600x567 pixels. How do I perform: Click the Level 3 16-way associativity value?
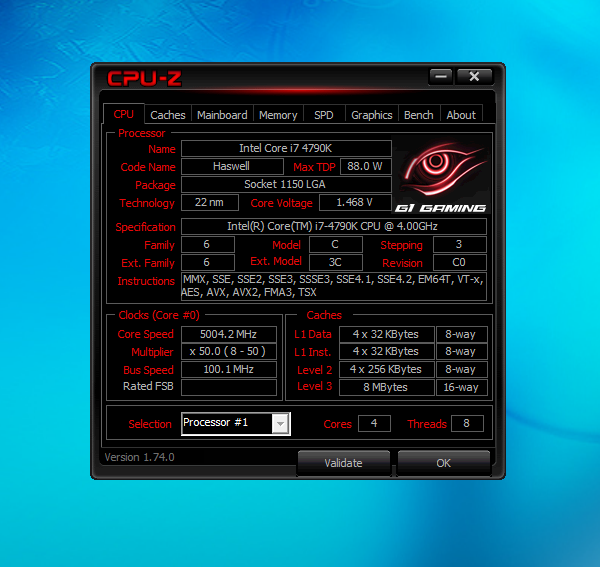[x=461, y=387]
